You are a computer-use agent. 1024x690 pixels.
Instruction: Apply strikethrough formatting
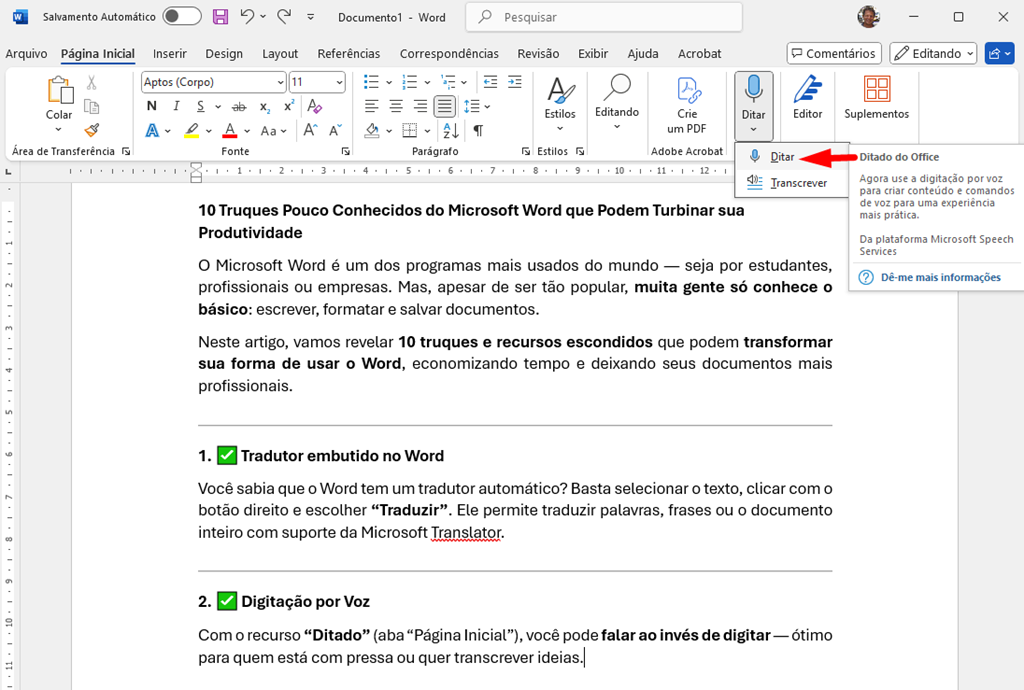click(x=240, y=106)
